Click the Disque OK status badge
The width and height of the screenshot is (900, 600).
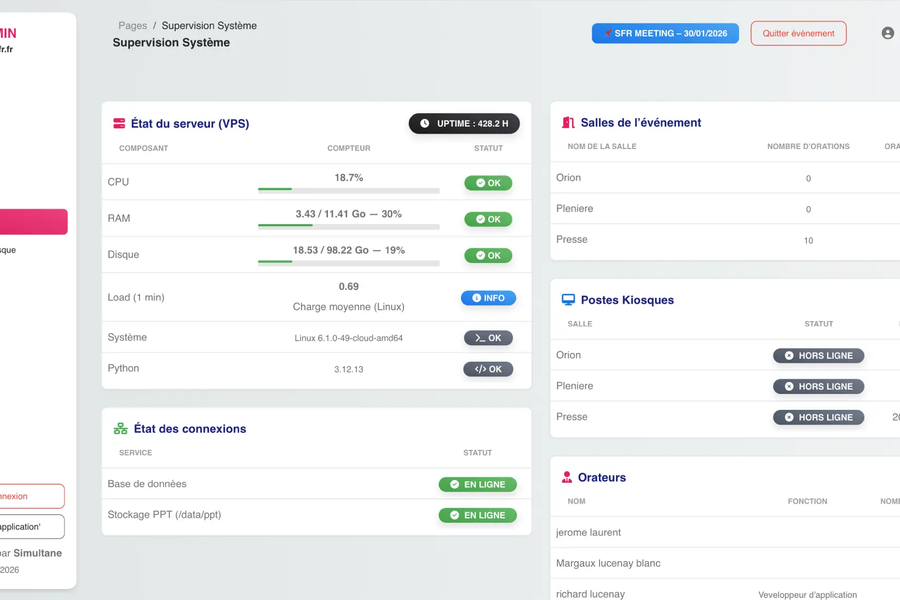488,256
